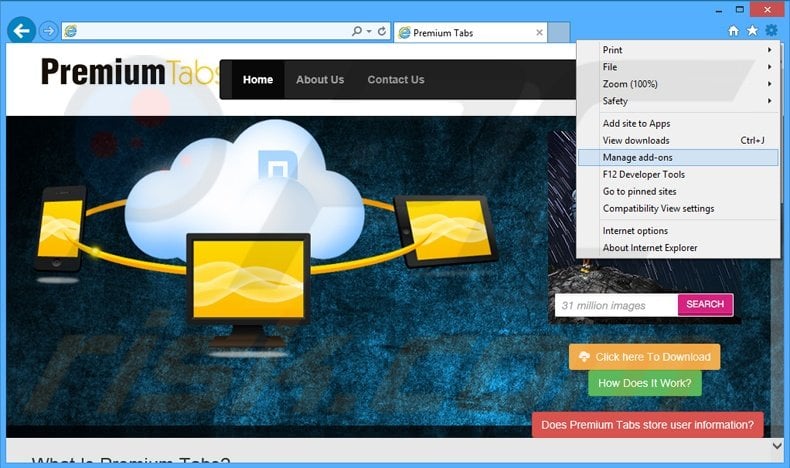The height and width of the screenshot is (468, 790).
Task: Click the How Does It Work? button
Action: 644,383
